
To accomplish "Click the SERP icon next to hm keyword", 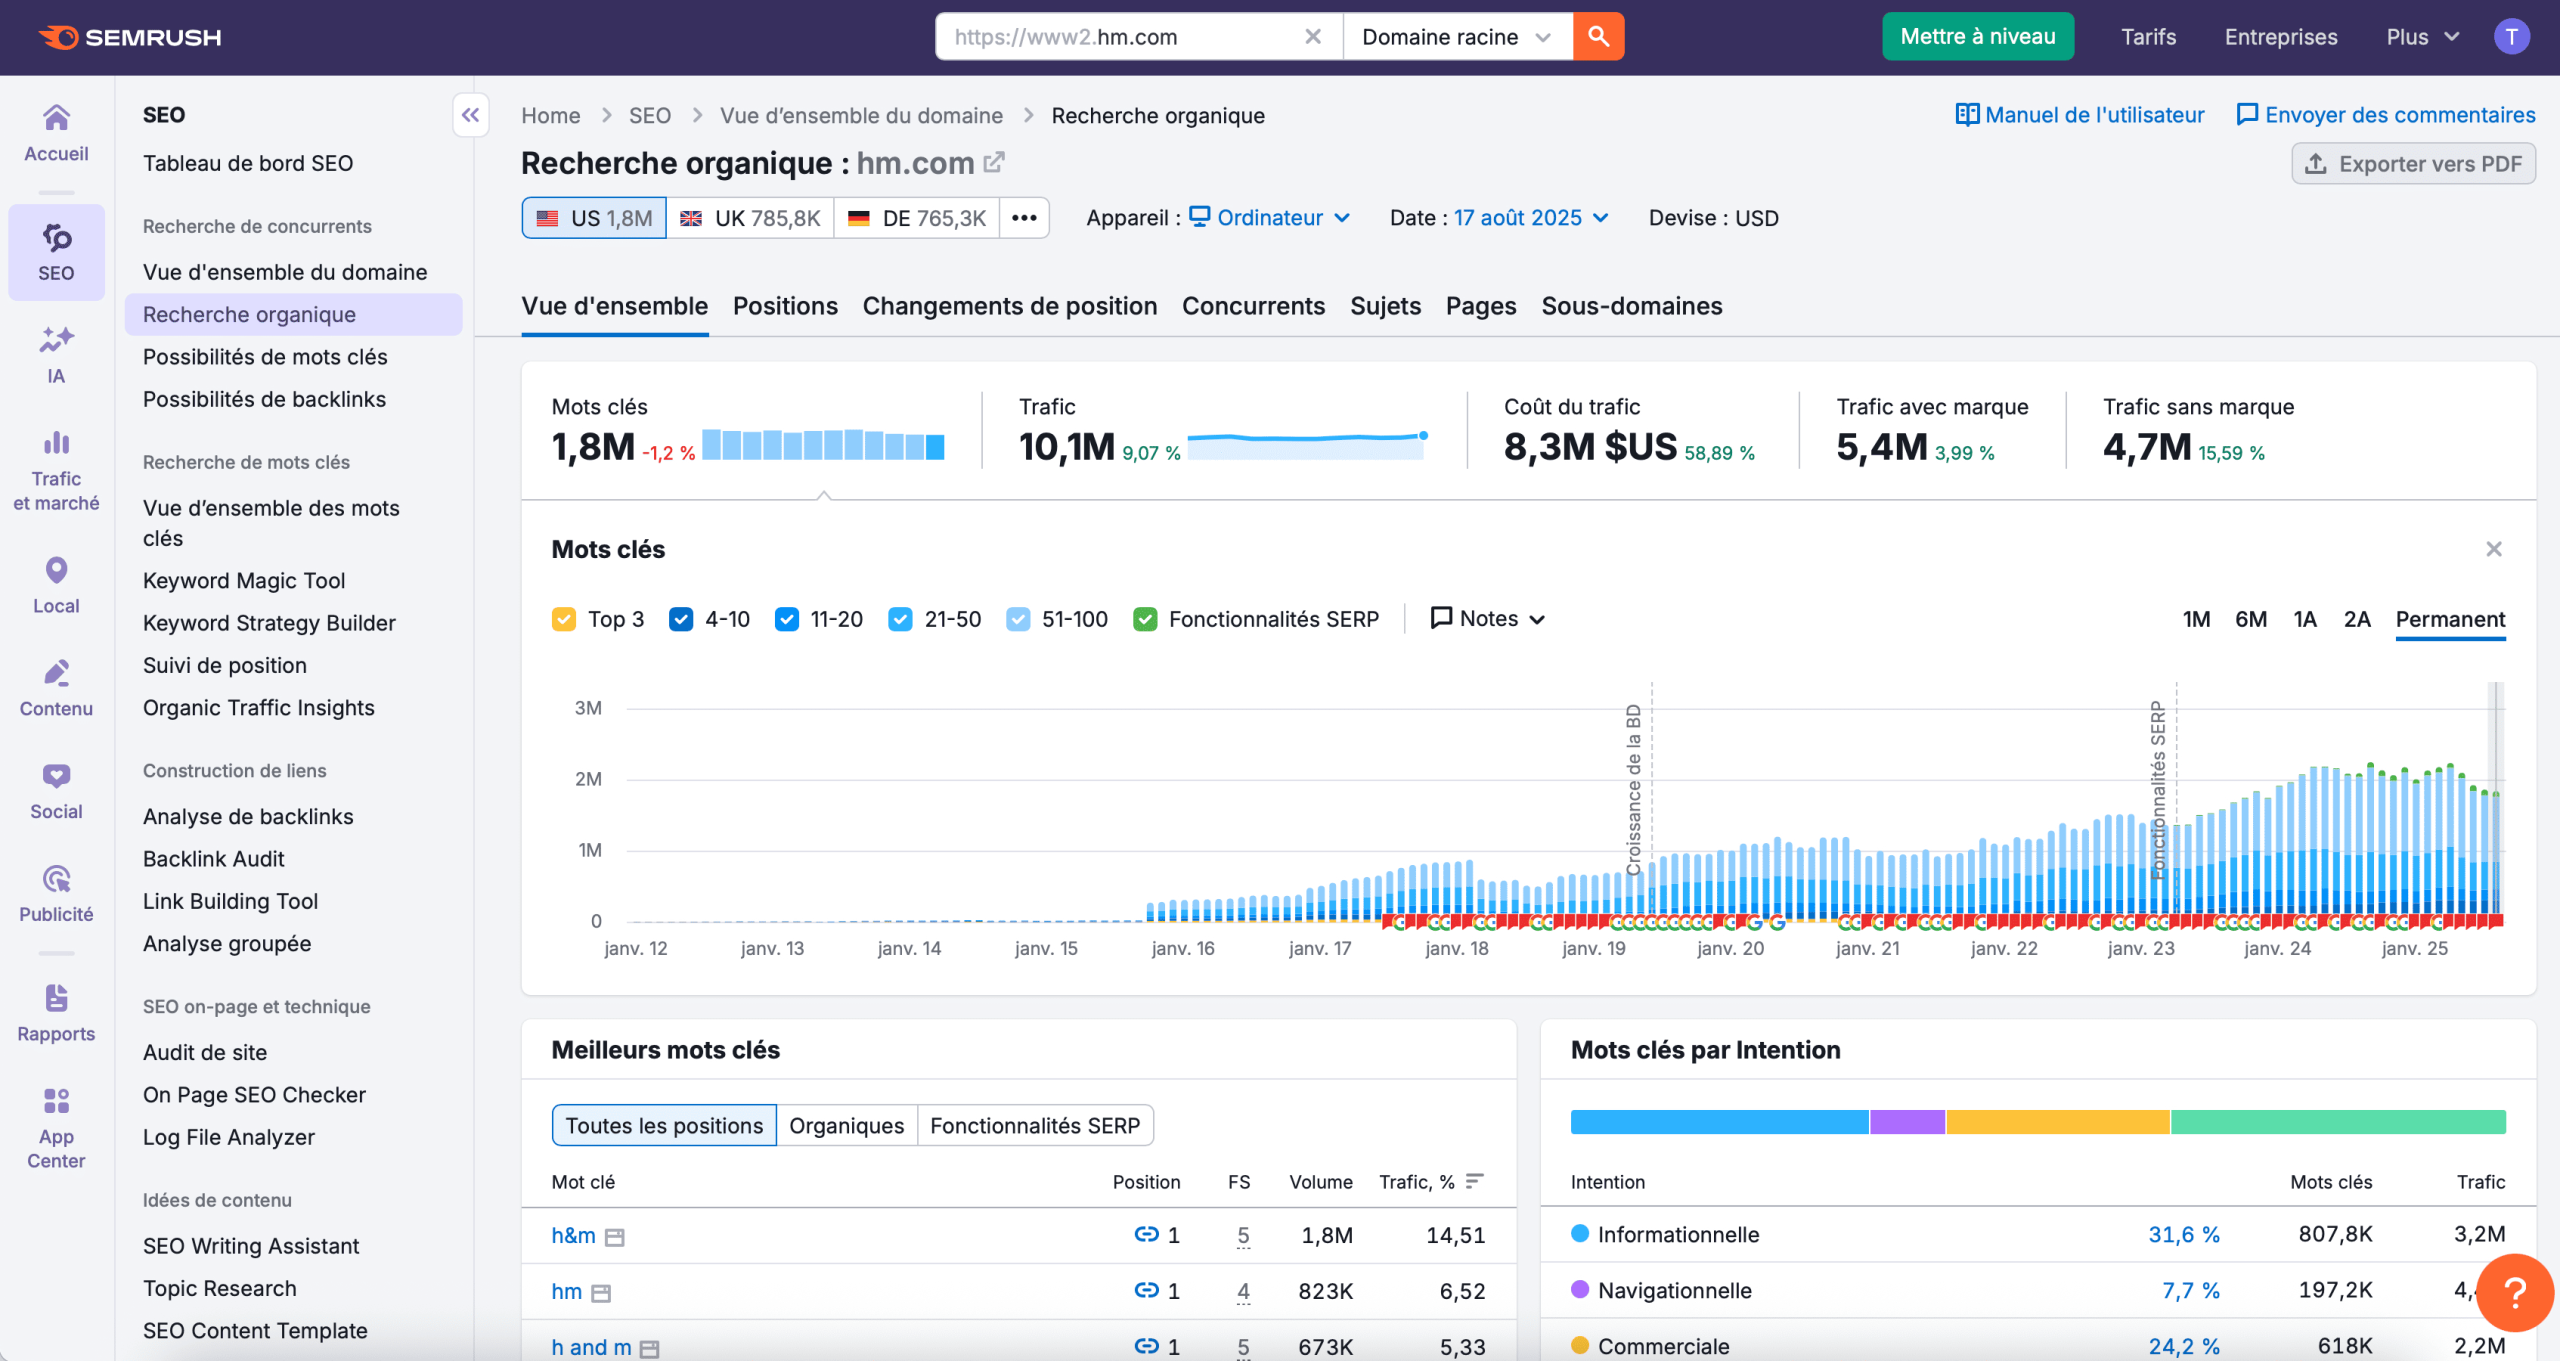I will click(601, 1294).
